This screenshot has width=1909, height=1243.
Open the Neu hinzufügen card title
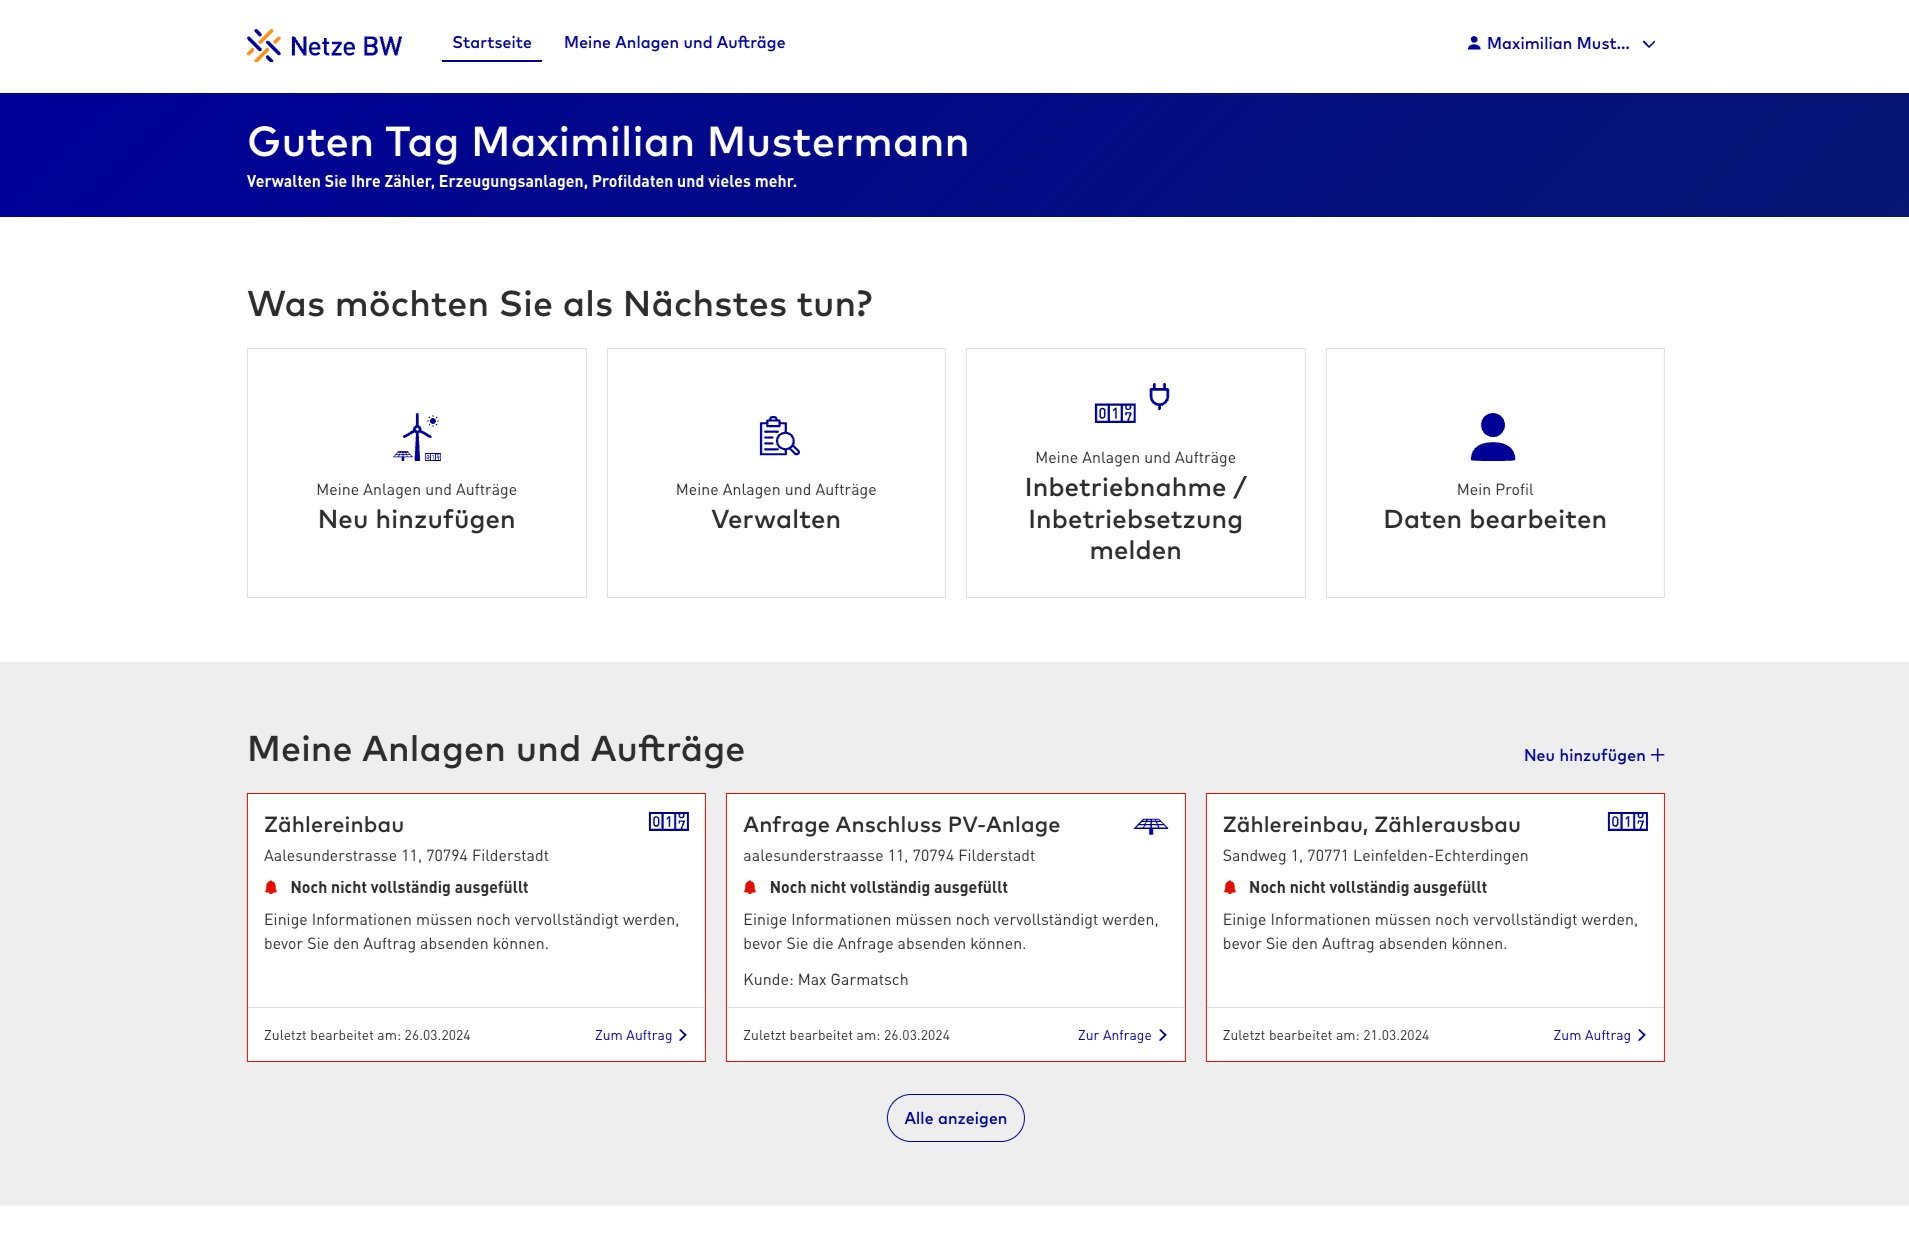point(416,519)
